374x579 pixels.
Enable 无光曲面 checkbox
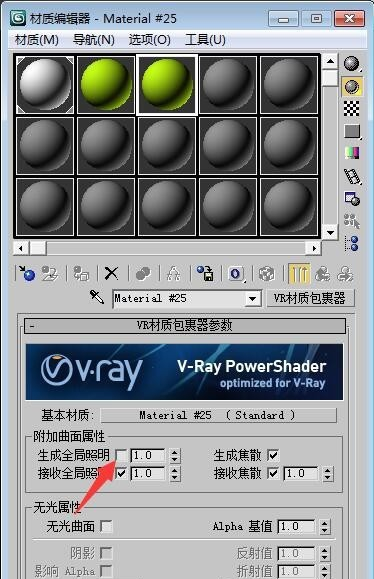pos(106,526)
